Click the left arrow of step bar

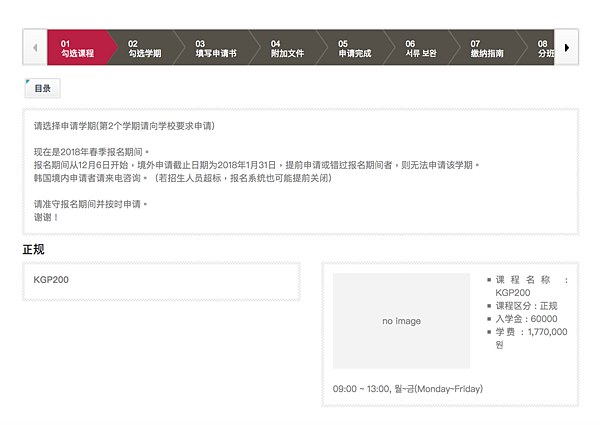tap(35, 47)
